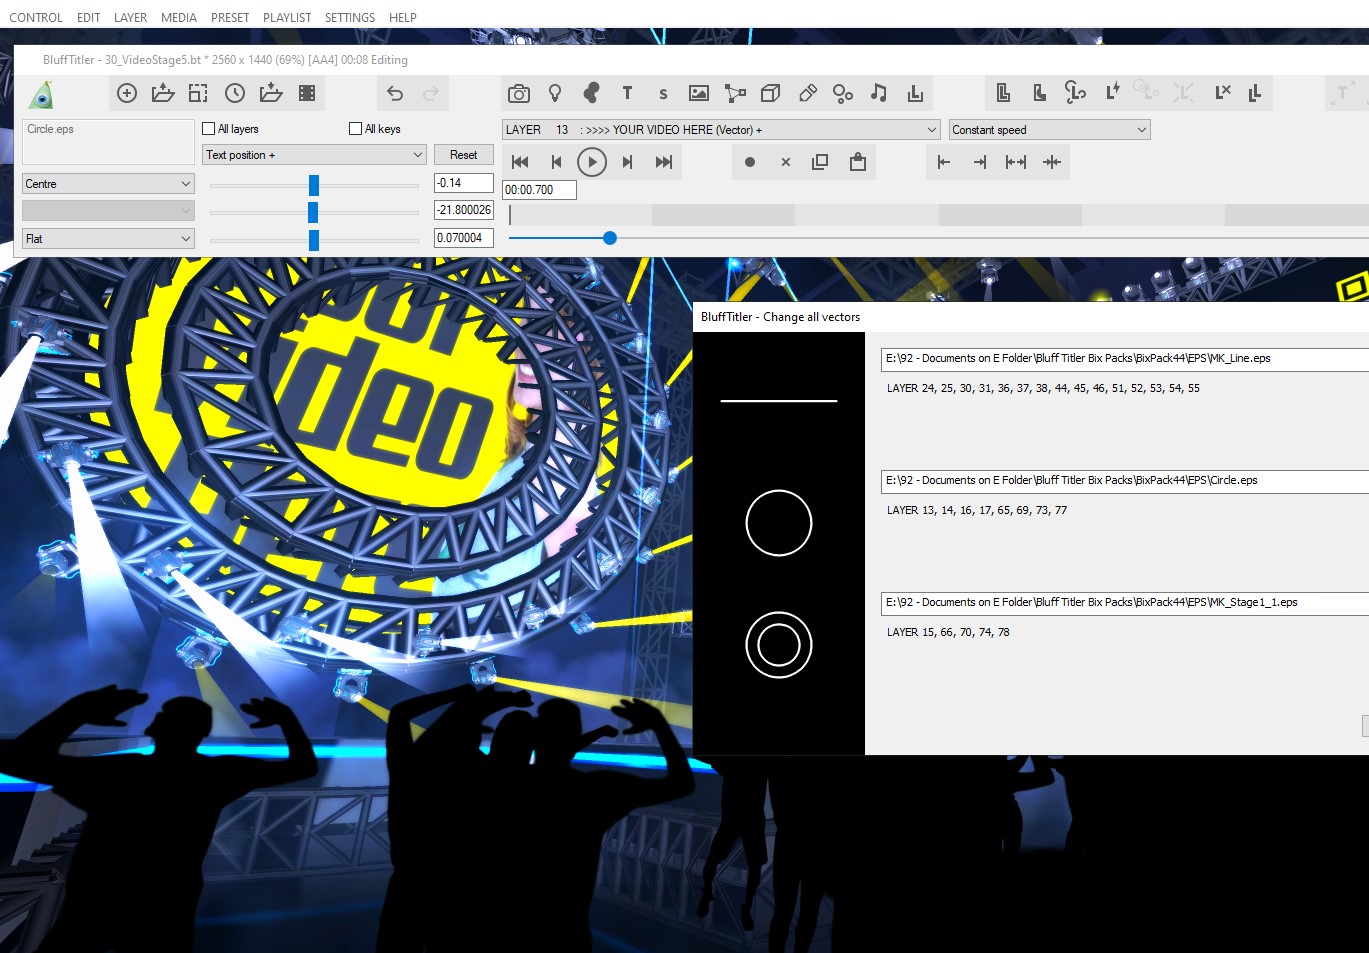Click the undo arrow icon
1369x953 pixels.
tap(395, 94)
